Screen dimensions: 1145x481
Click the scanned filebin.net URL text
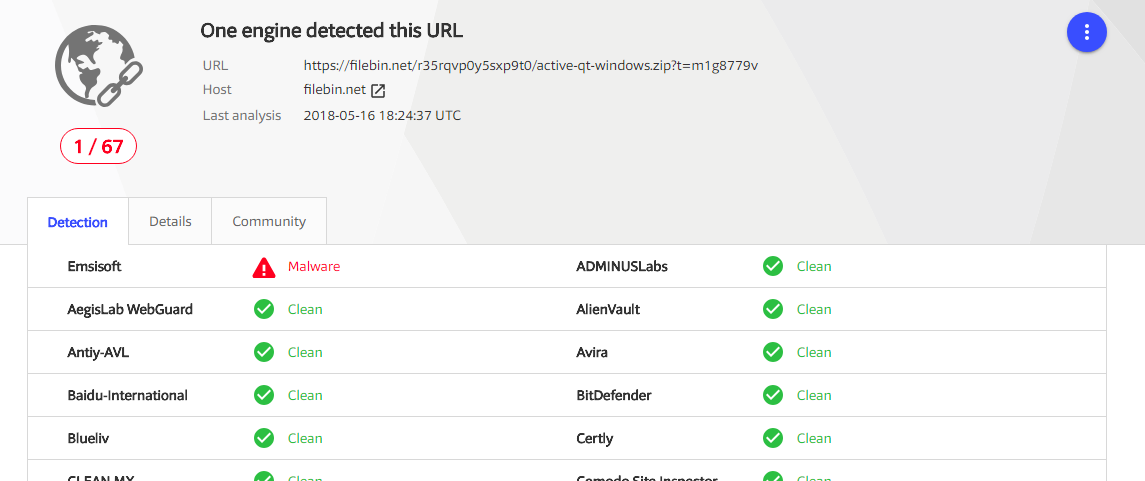tap(531, 66)
